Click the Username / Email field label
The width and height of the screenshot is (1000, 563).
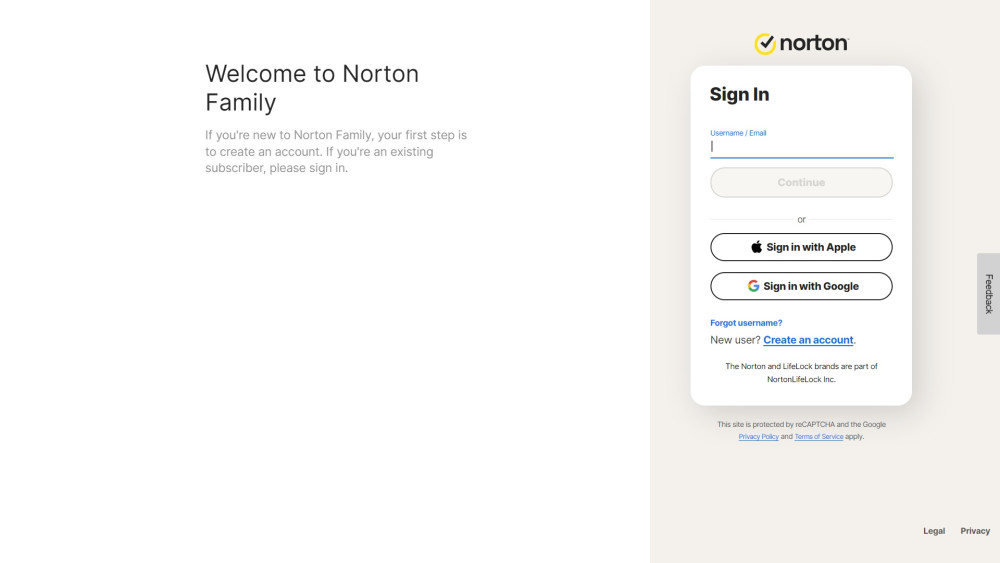[x=738, y=133]
